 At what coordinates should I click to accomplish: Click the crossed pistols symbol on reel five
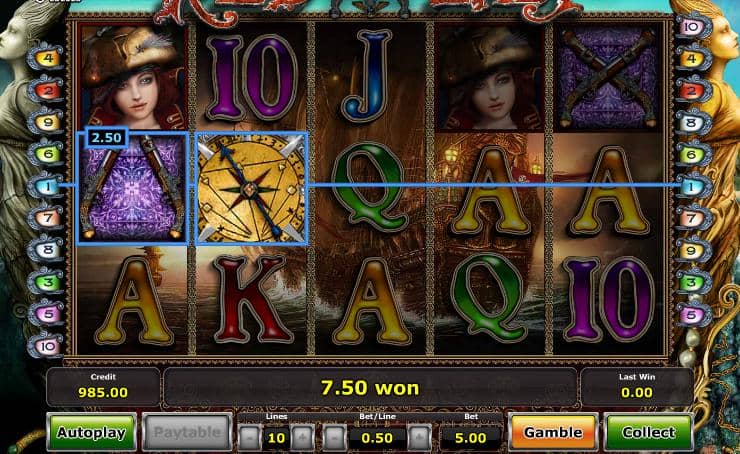point(608,77)
